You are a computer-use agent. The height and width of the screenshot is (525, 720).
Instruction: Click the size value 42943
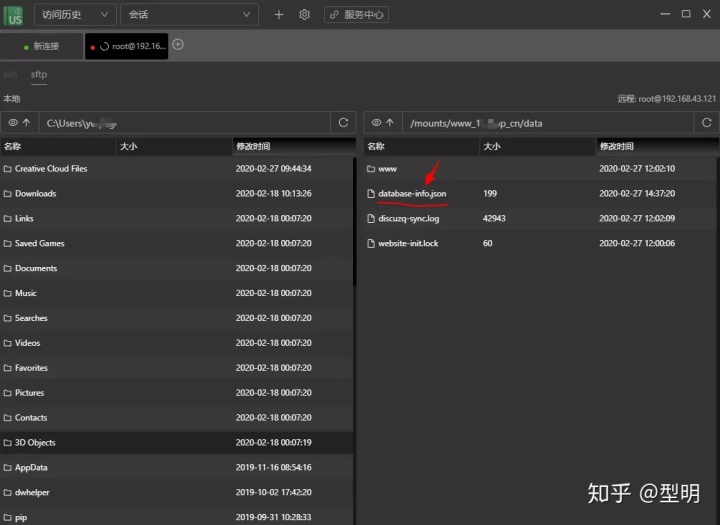pos(494,218)
